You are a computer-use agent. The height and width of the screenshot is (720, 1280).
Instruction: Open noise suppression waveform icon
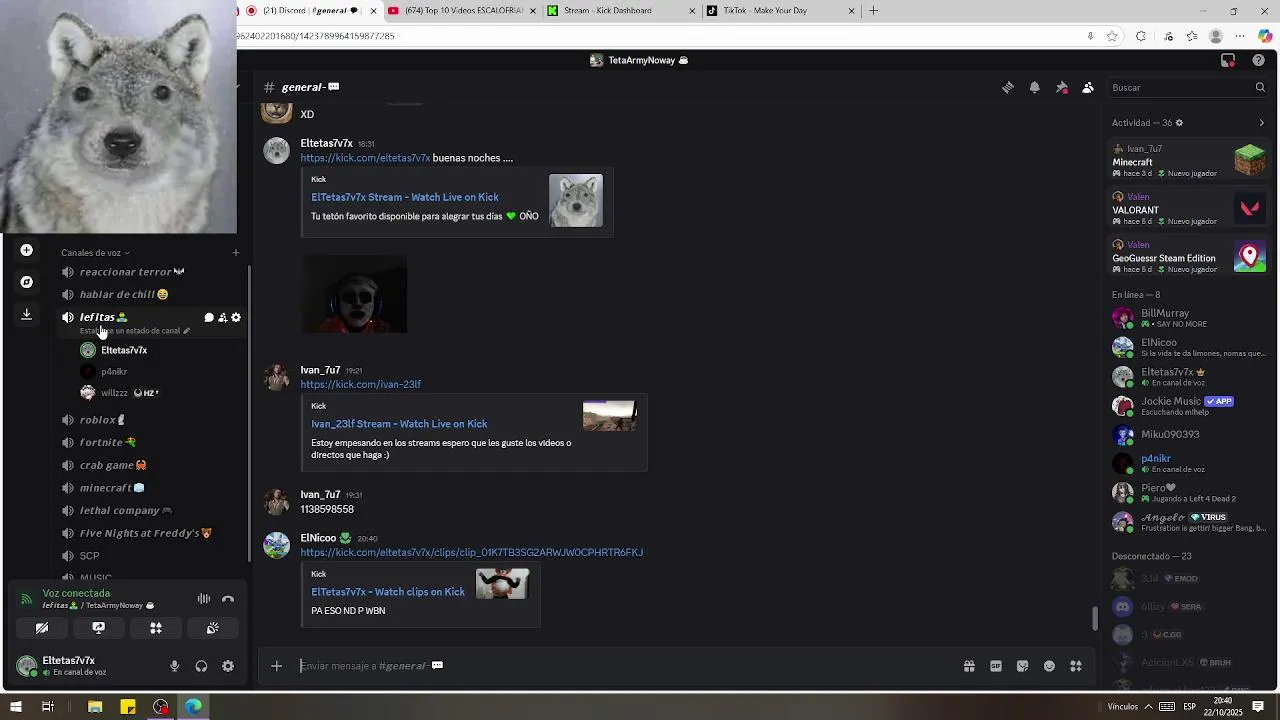click(x=204, y=599)
